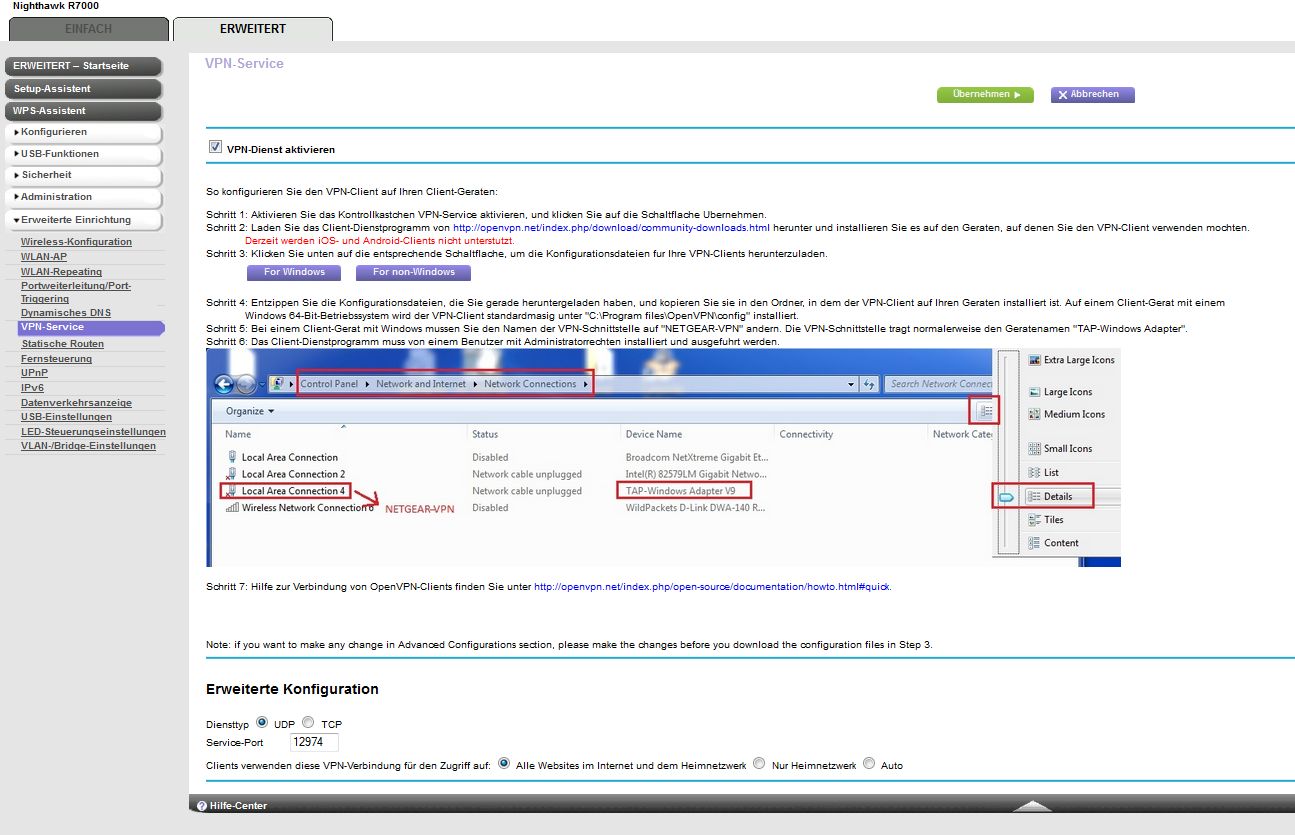Open Fernsteuerung settings
Screen dimensions: 1295x835
coord(56,359)
